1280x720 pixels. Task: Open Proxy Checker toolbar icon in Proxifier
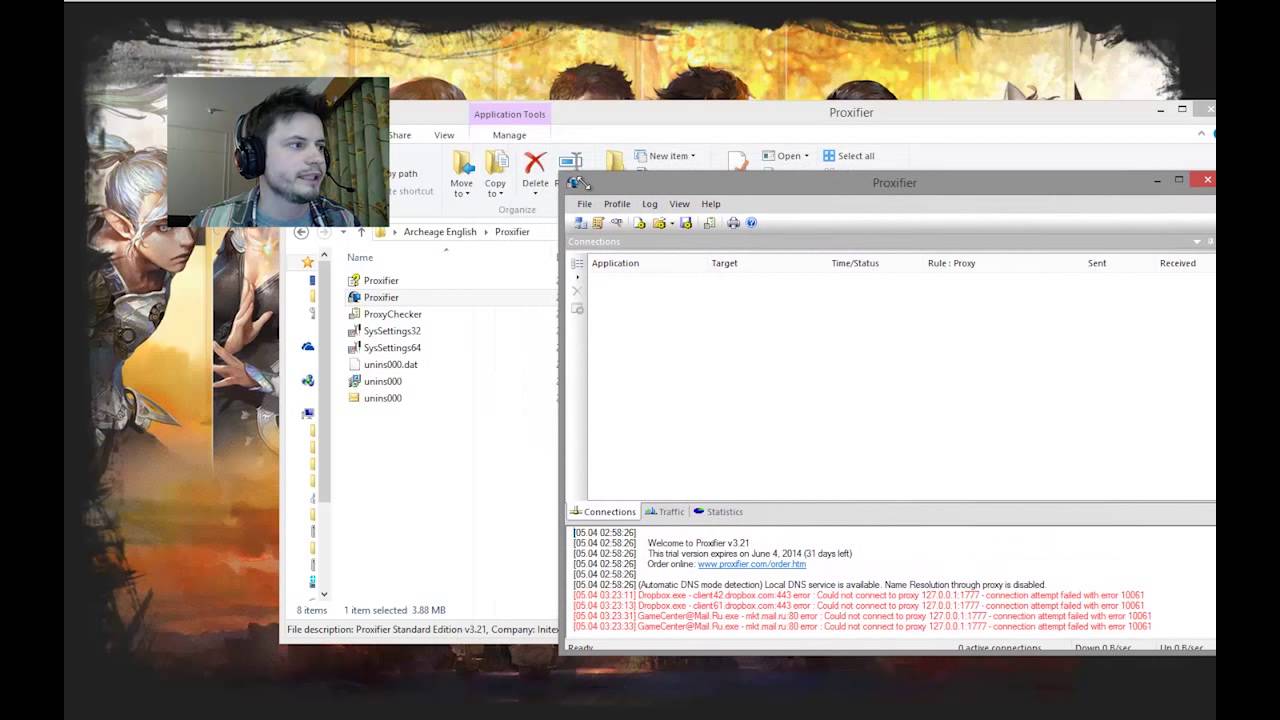tap(709, 223)
